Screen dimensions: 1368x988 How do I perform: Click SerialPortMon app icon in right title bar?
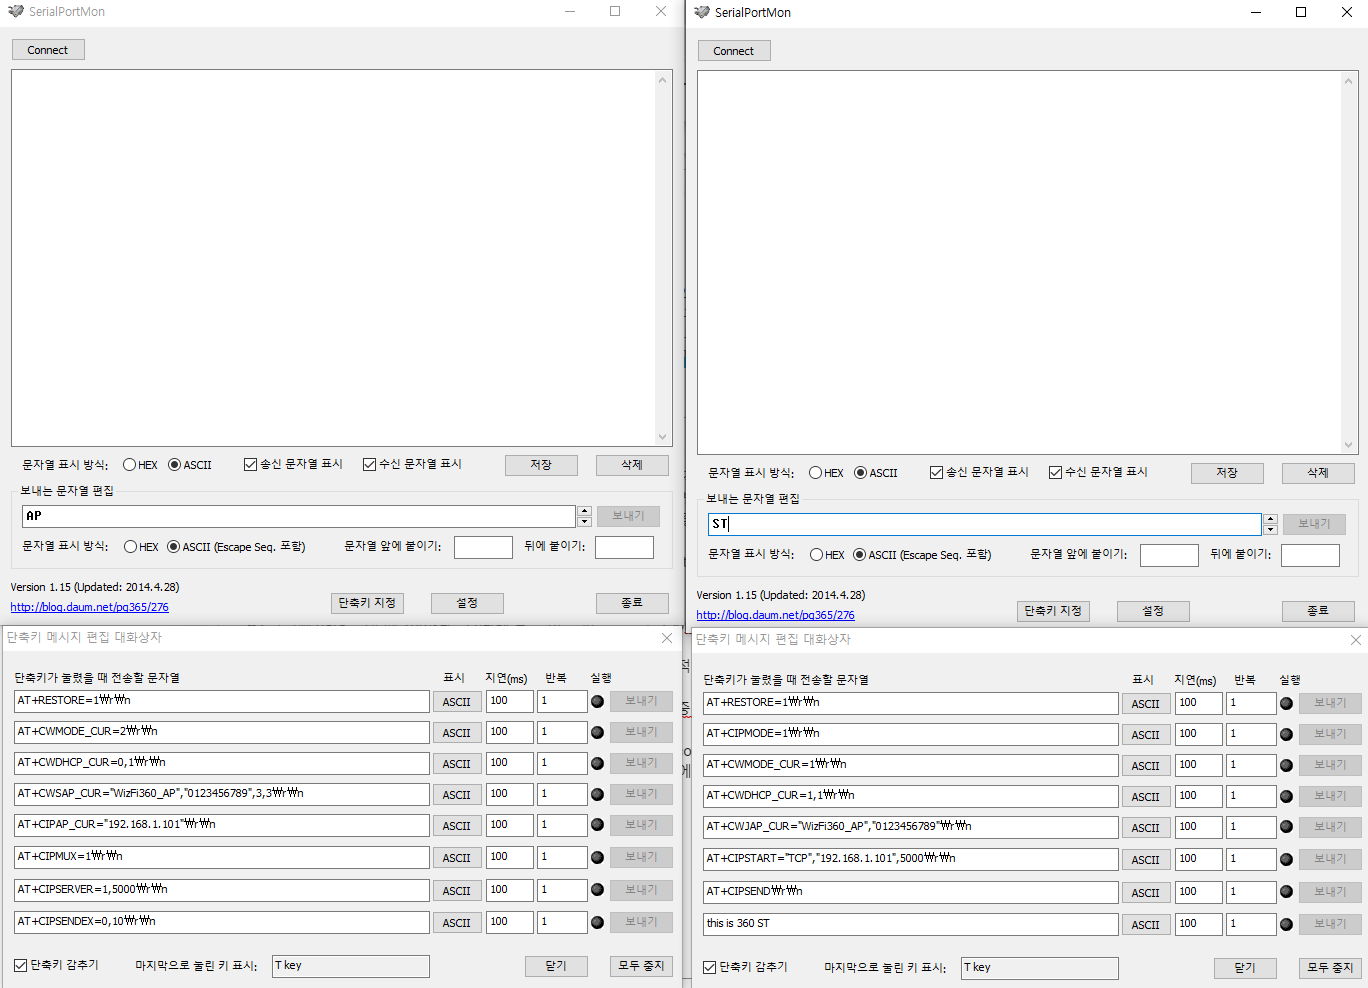[701, 12]
